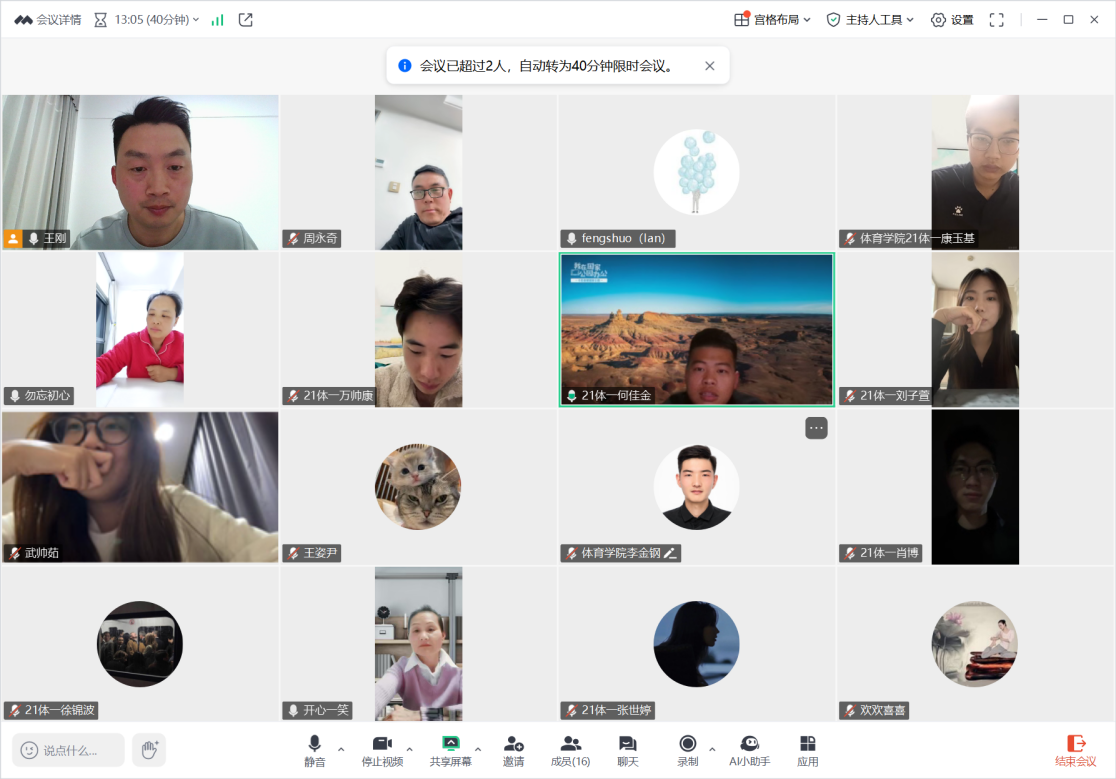Screen dimensions: 1116x779
Task: Expand the 宫格布局 layout dropdown
Action: pyautogui.click(x=772, y=20)
